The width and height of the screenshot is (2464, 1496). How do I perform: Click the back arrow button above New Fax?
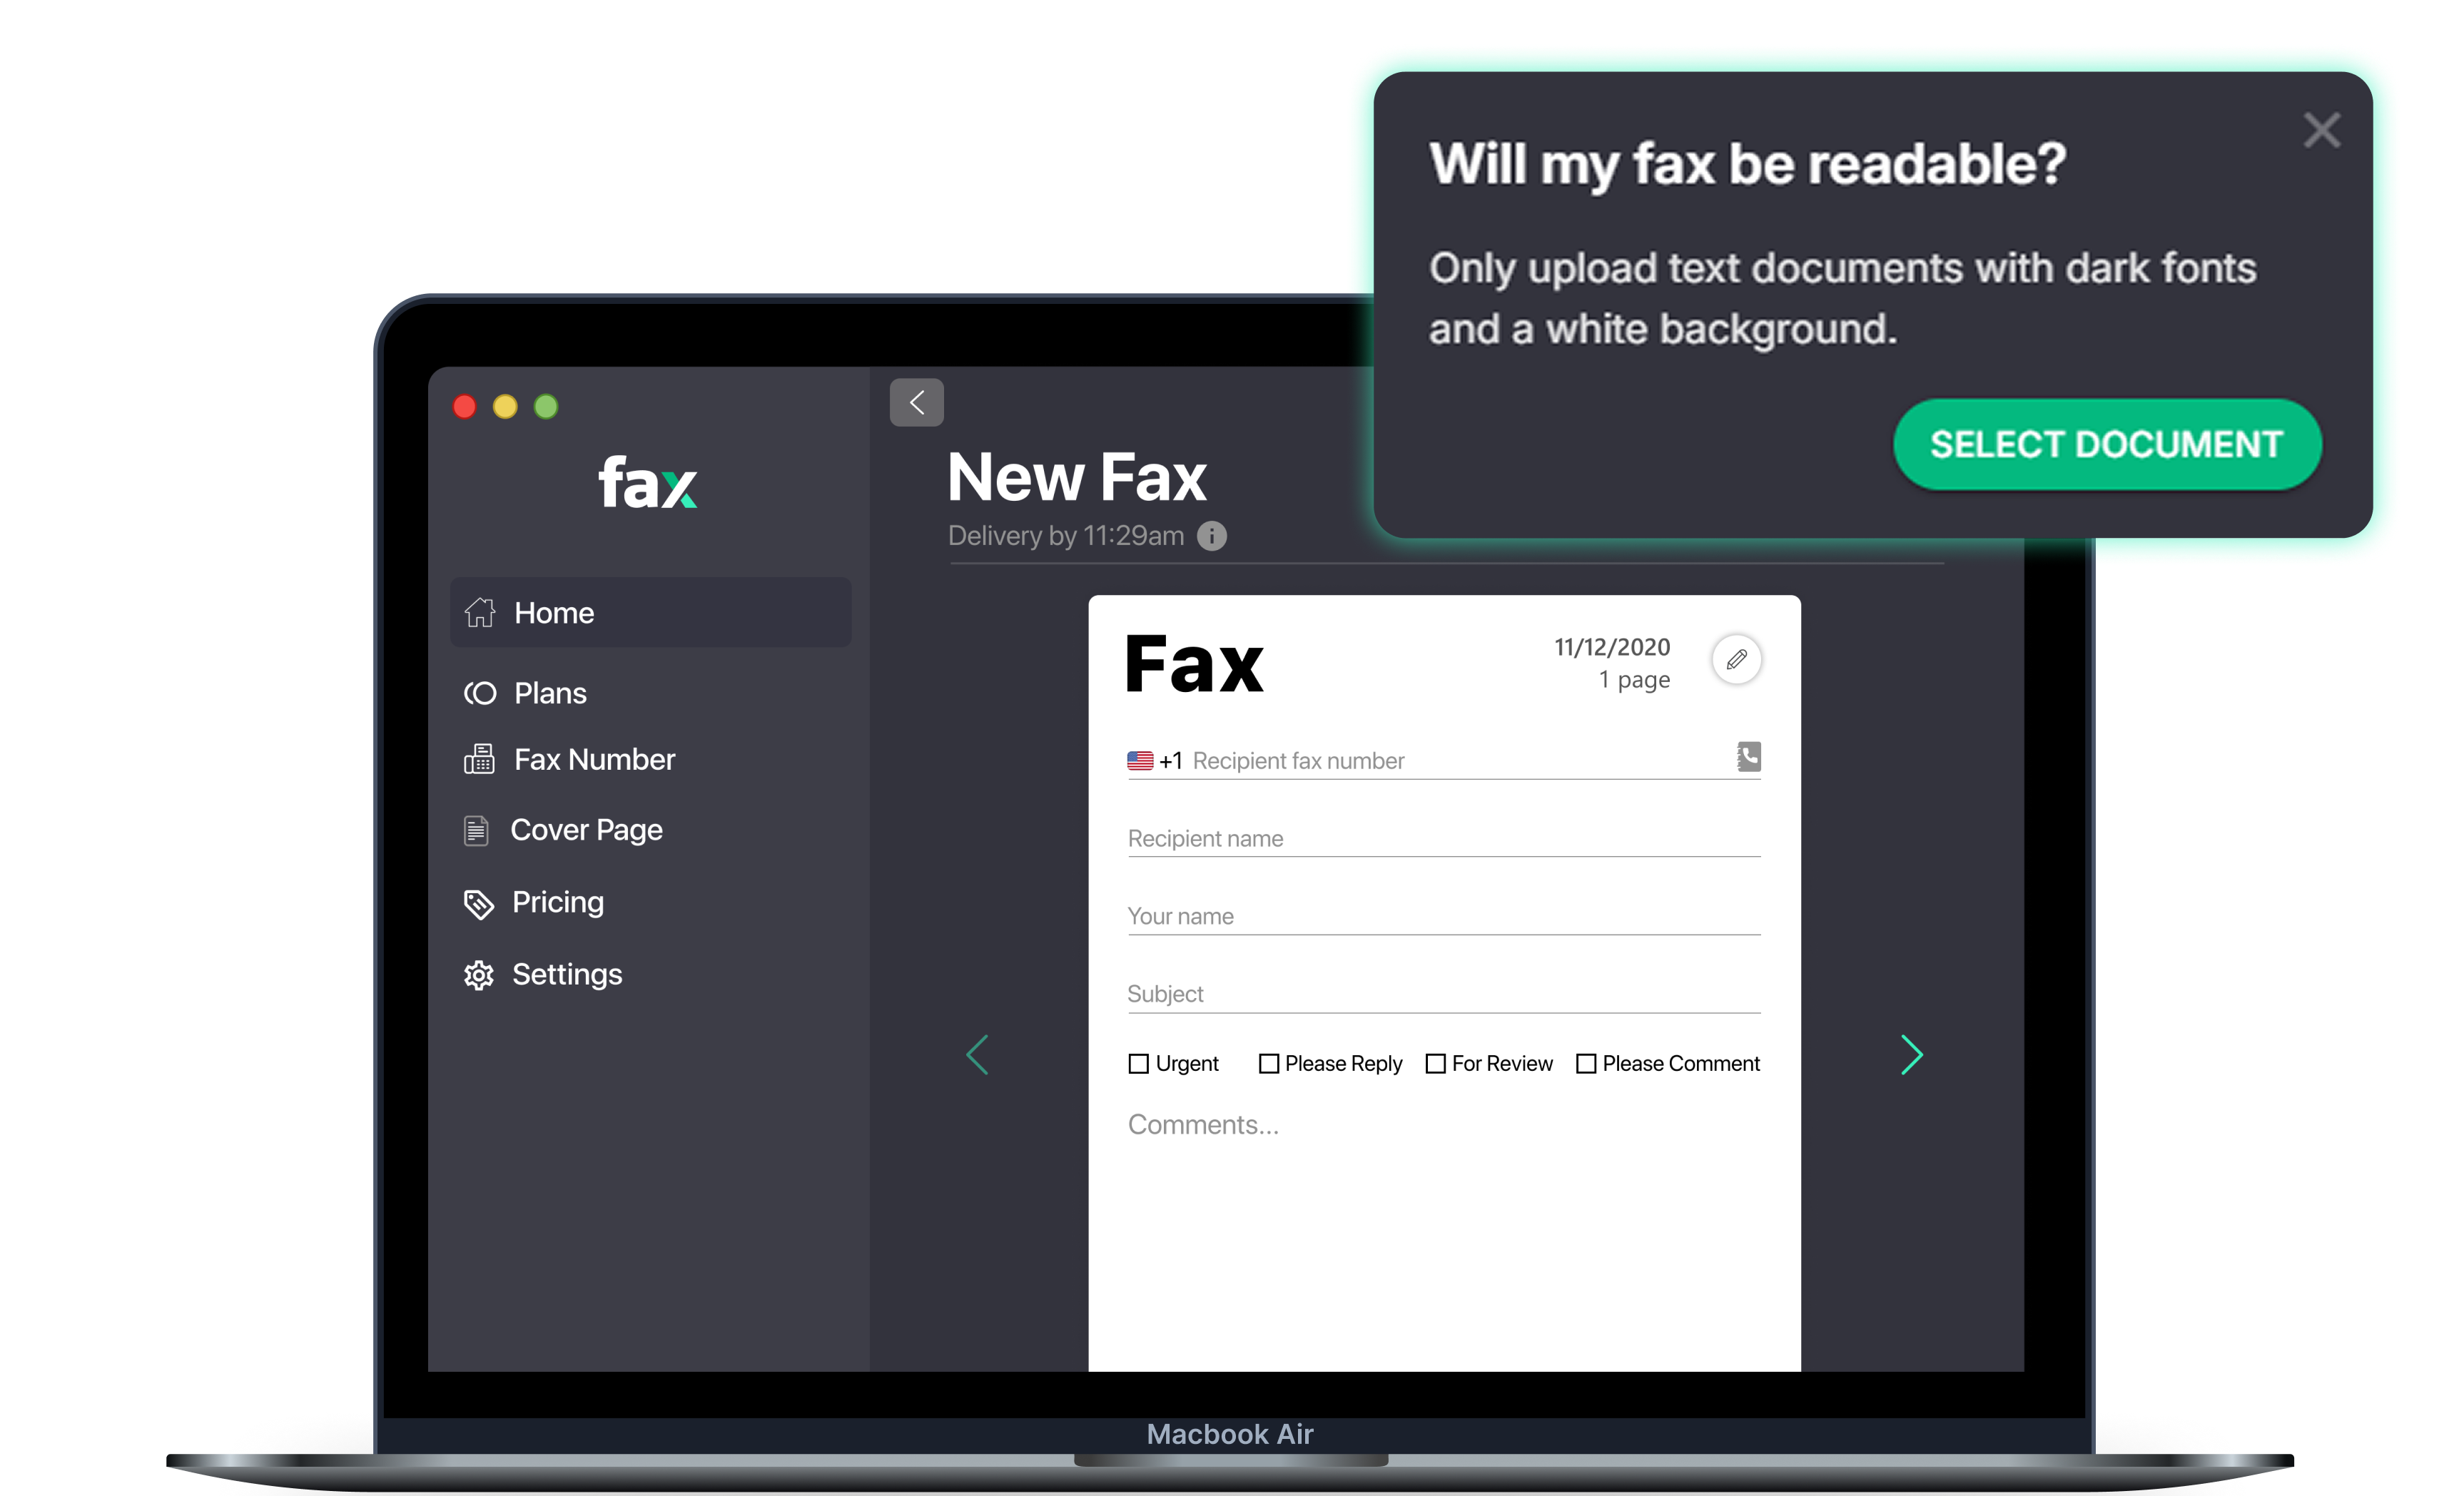(916, 403)
